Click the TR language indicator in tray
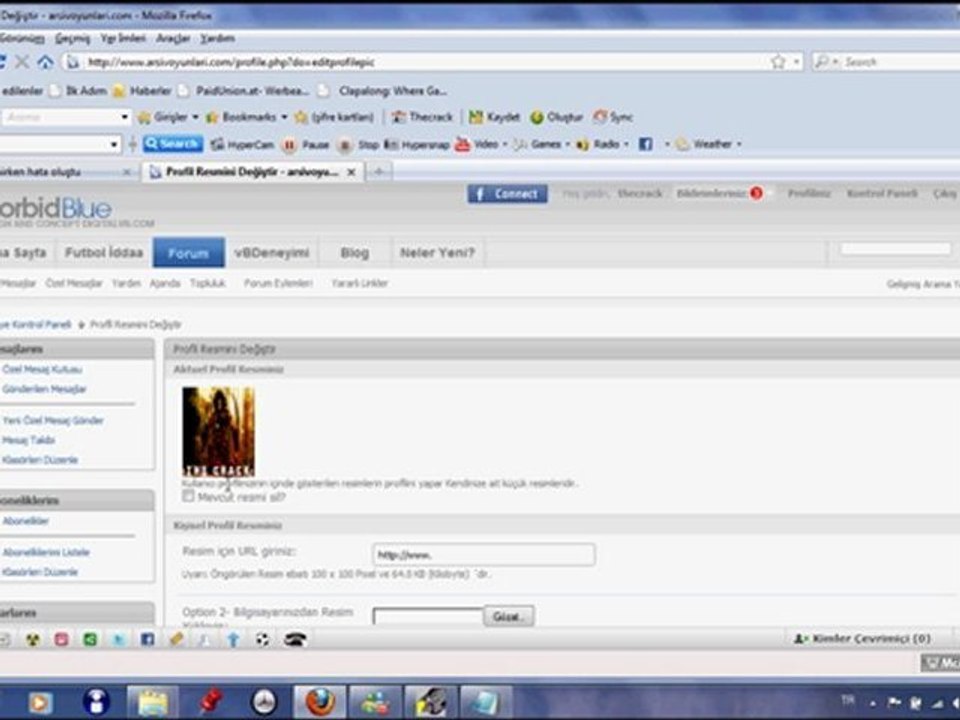Image resolution: width=960 pixels, height=720 pixels. point(848,699)
